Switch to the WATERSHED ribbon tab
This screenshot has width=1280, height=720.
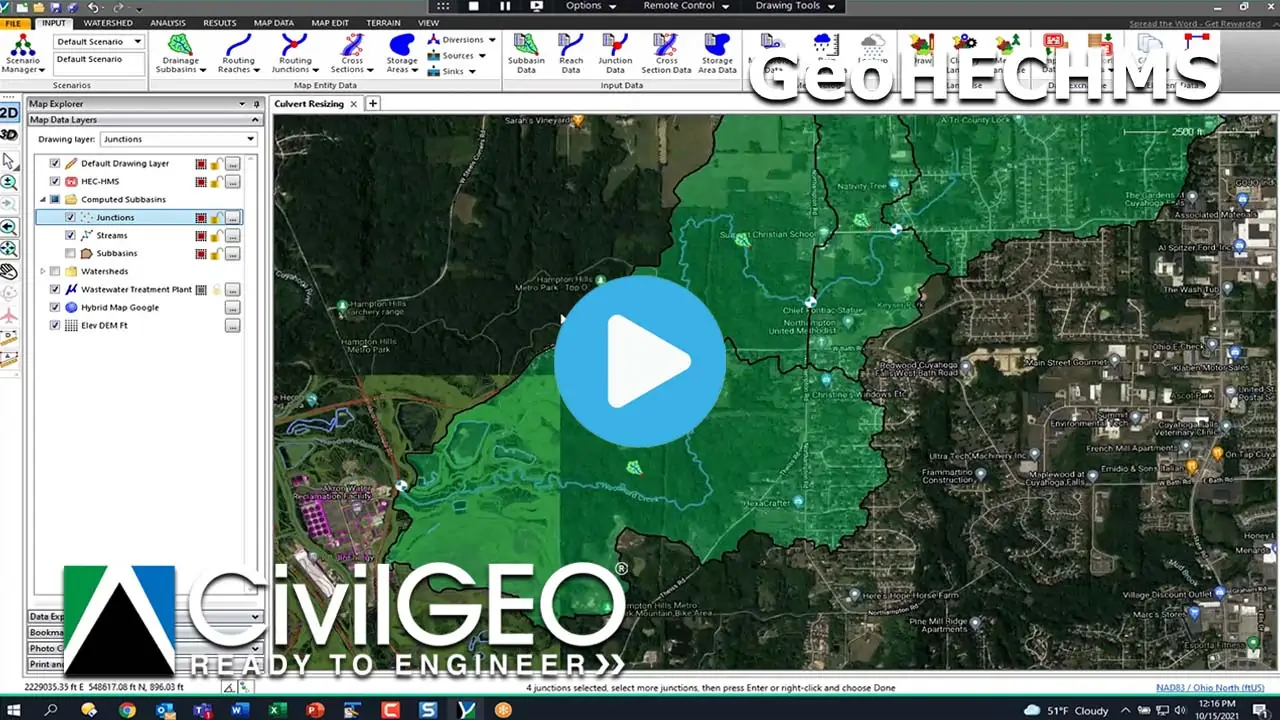pyautogui.click(x=108, y=23)
